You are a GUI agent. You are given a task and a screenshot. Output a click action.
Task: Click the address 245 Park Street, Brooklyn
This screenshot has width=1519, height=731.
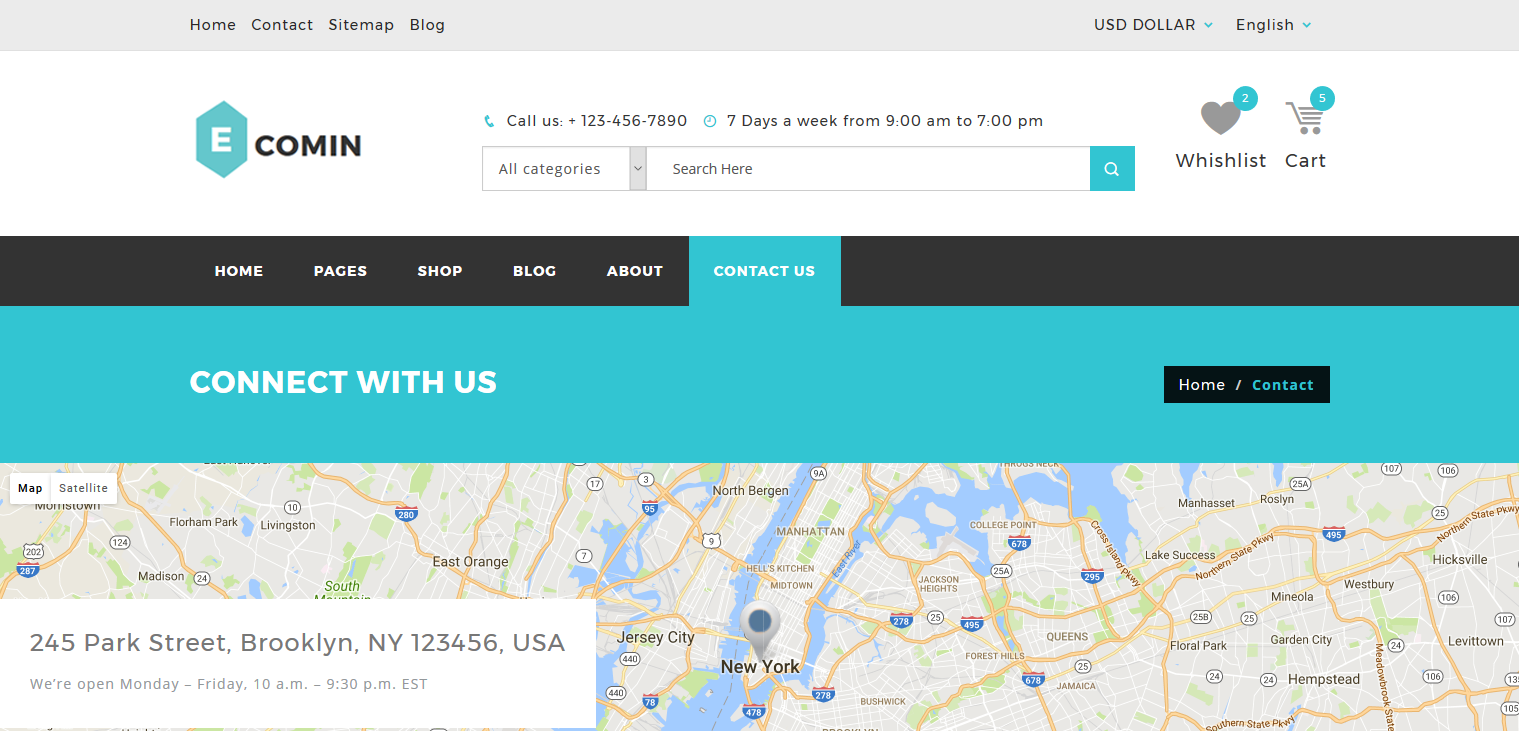pyautogui.click(x=297, y=643)
